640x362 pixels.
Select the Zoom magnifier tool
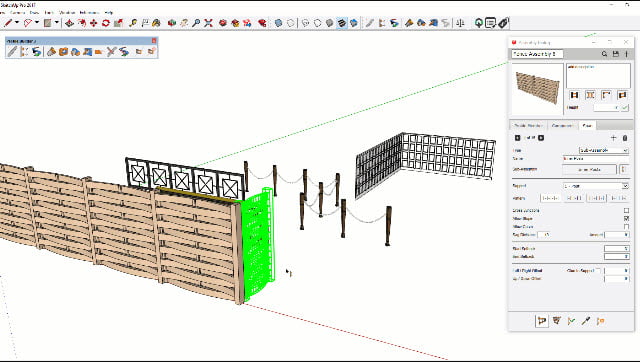point(196,23)
